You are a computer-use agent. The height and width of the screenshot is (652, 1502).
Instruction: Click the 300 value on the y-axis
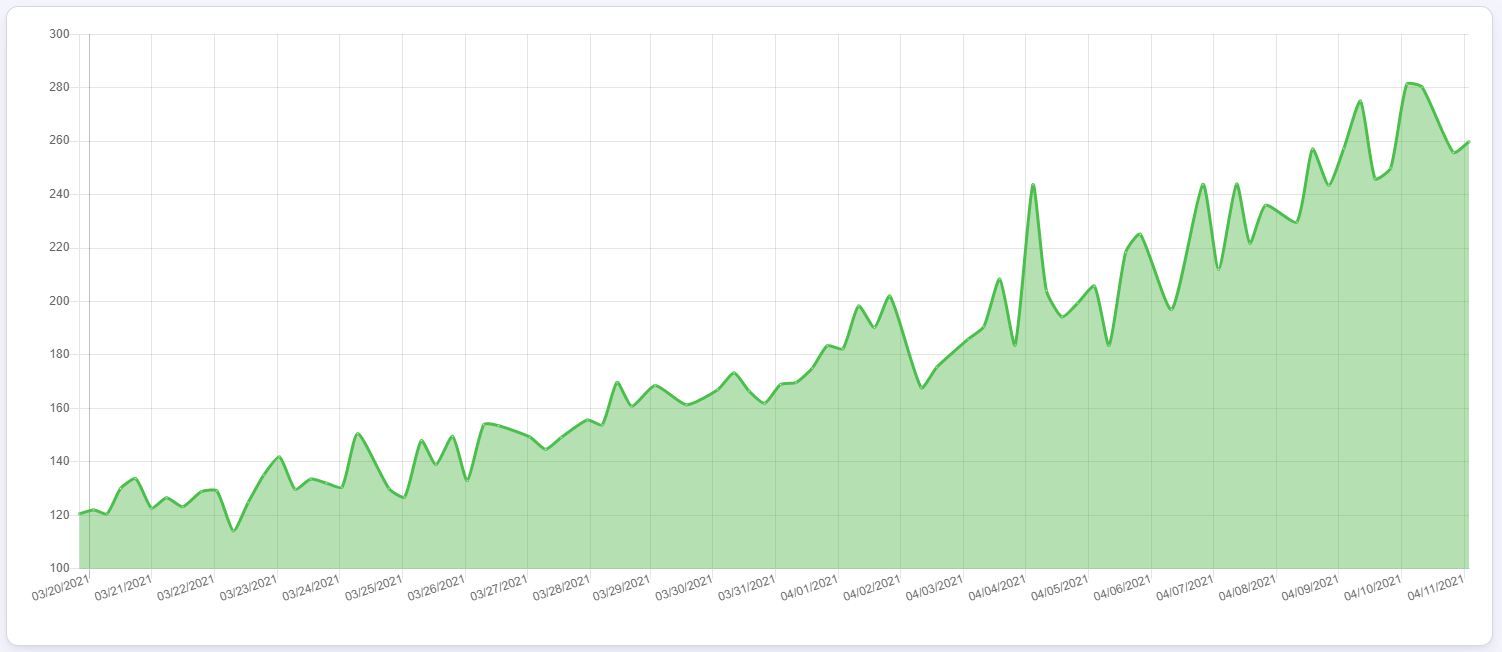(x=59, y=34)
